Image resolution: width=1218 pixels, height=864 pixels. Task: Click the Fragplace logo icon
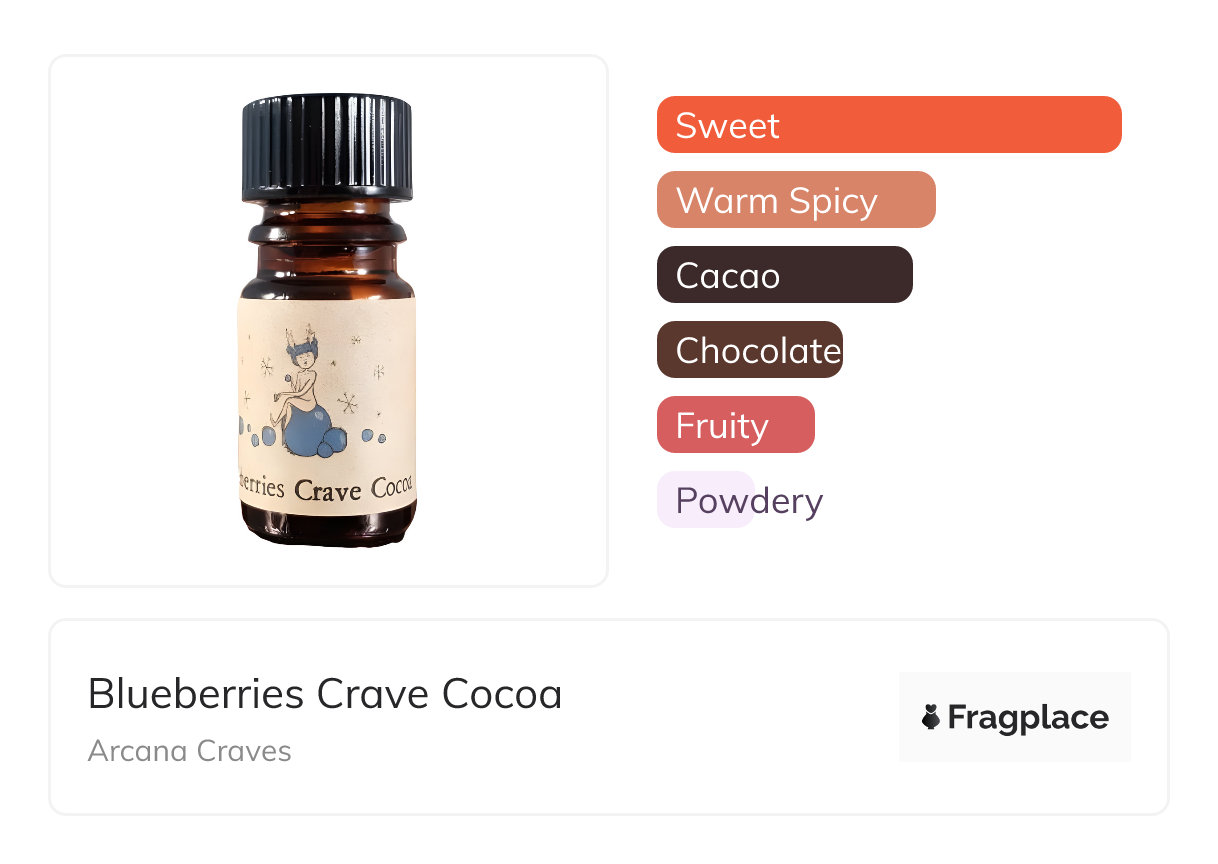pyautogui.click(x=931, y=717)
